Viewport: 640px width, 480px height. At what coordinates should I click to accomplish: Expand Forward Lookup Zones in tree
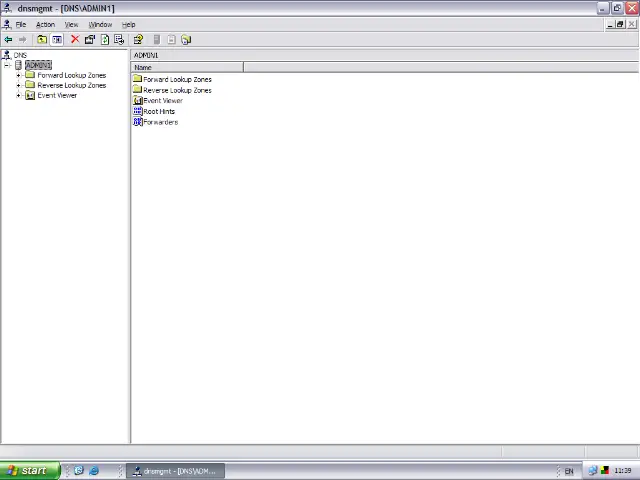(x=18, y=75)
